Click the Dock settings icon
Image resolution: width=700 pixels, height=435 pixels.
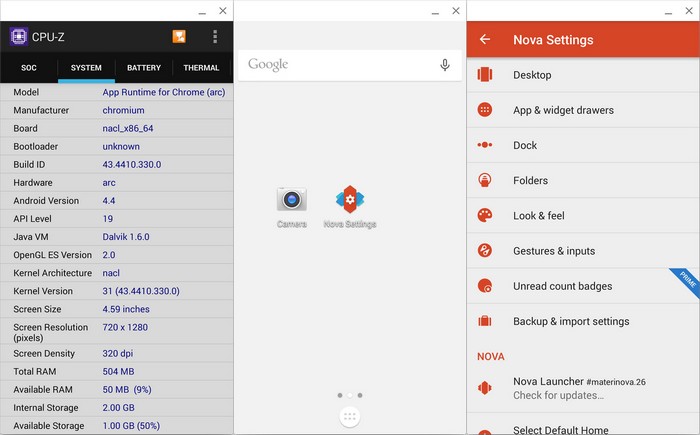[485, 145]
